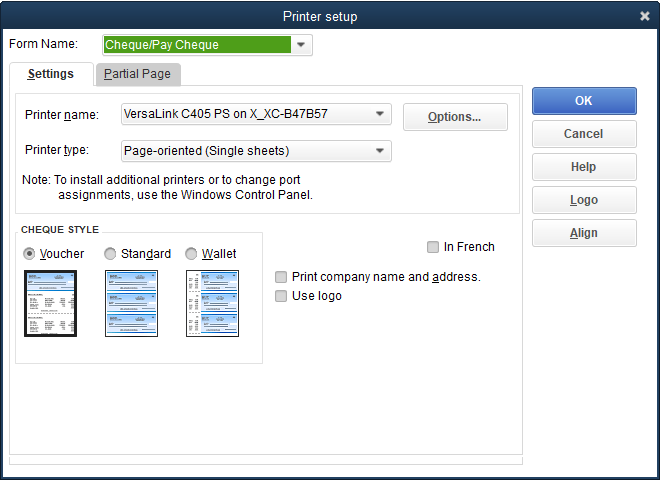Close the Printer setup dialog
The width and height of the screenshot is (660, 480).
tap(644, 16)
